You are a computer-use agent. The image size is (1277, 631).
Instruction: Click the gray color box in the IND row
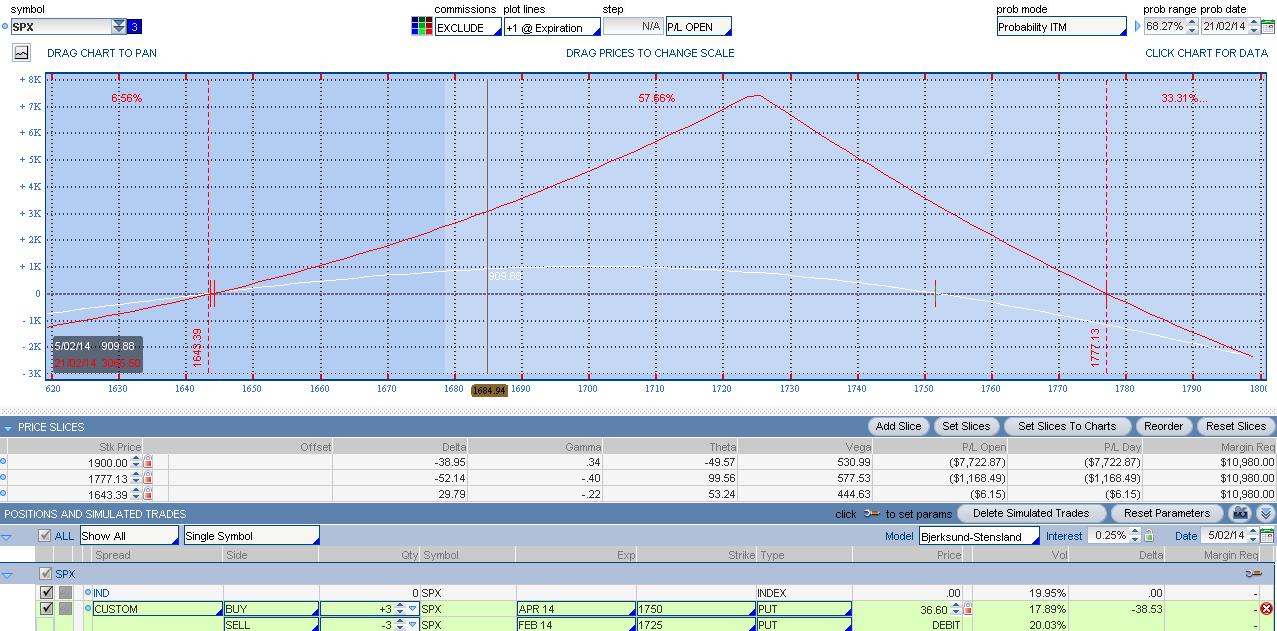[x=65, y=593]
